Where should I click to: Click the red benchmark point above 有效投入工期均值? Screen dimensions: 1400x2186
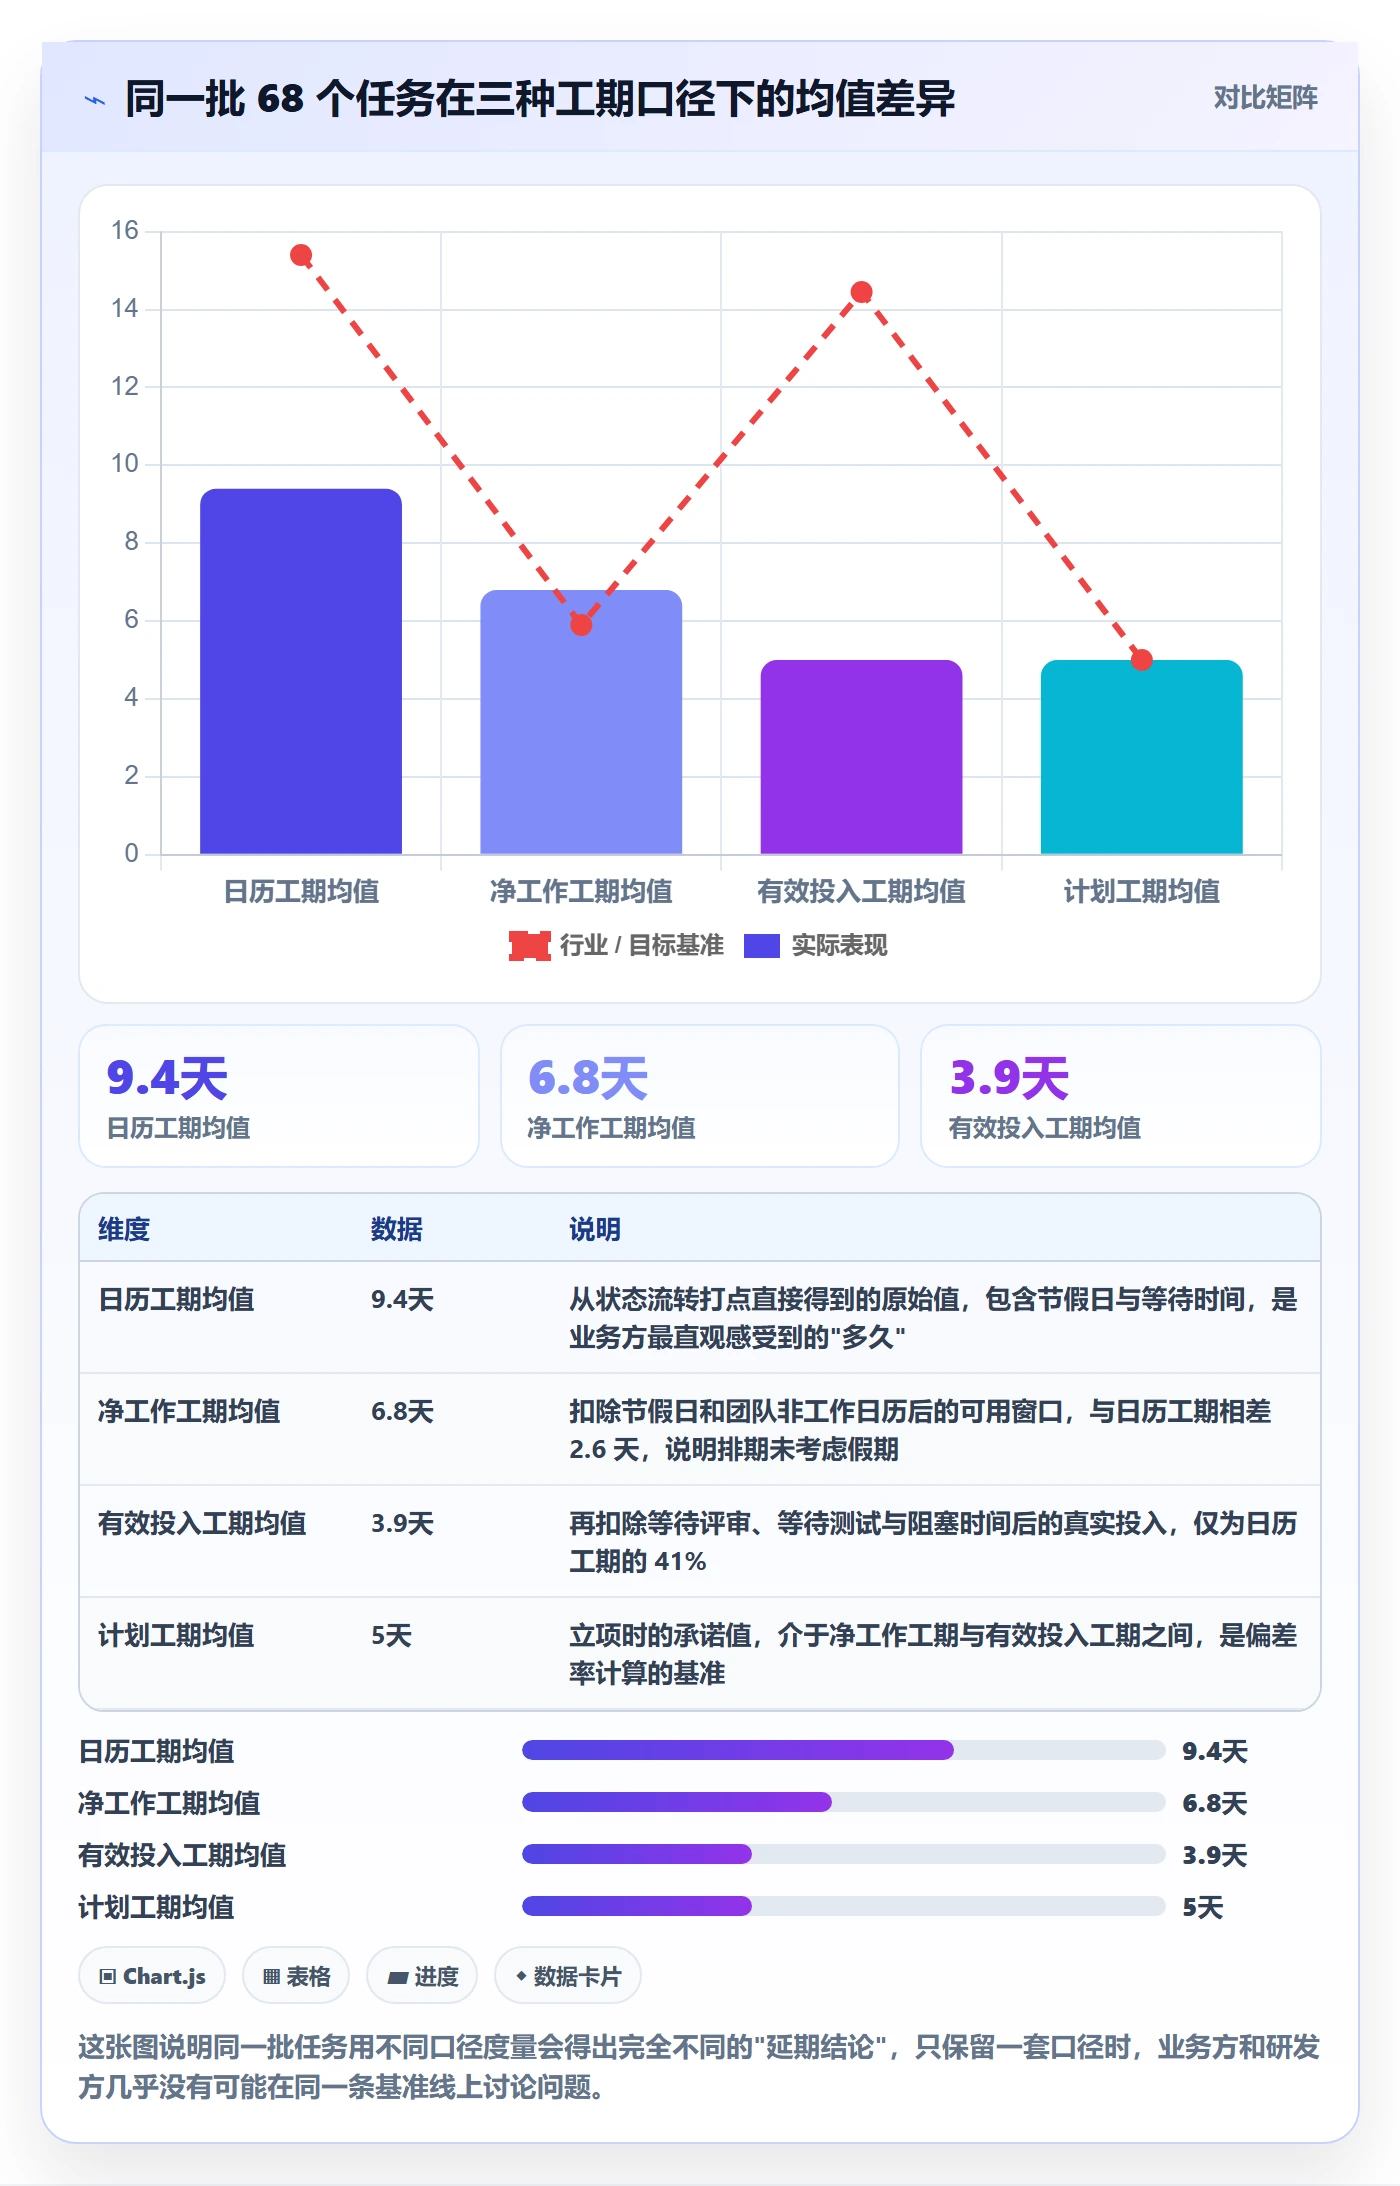[861, 292]
